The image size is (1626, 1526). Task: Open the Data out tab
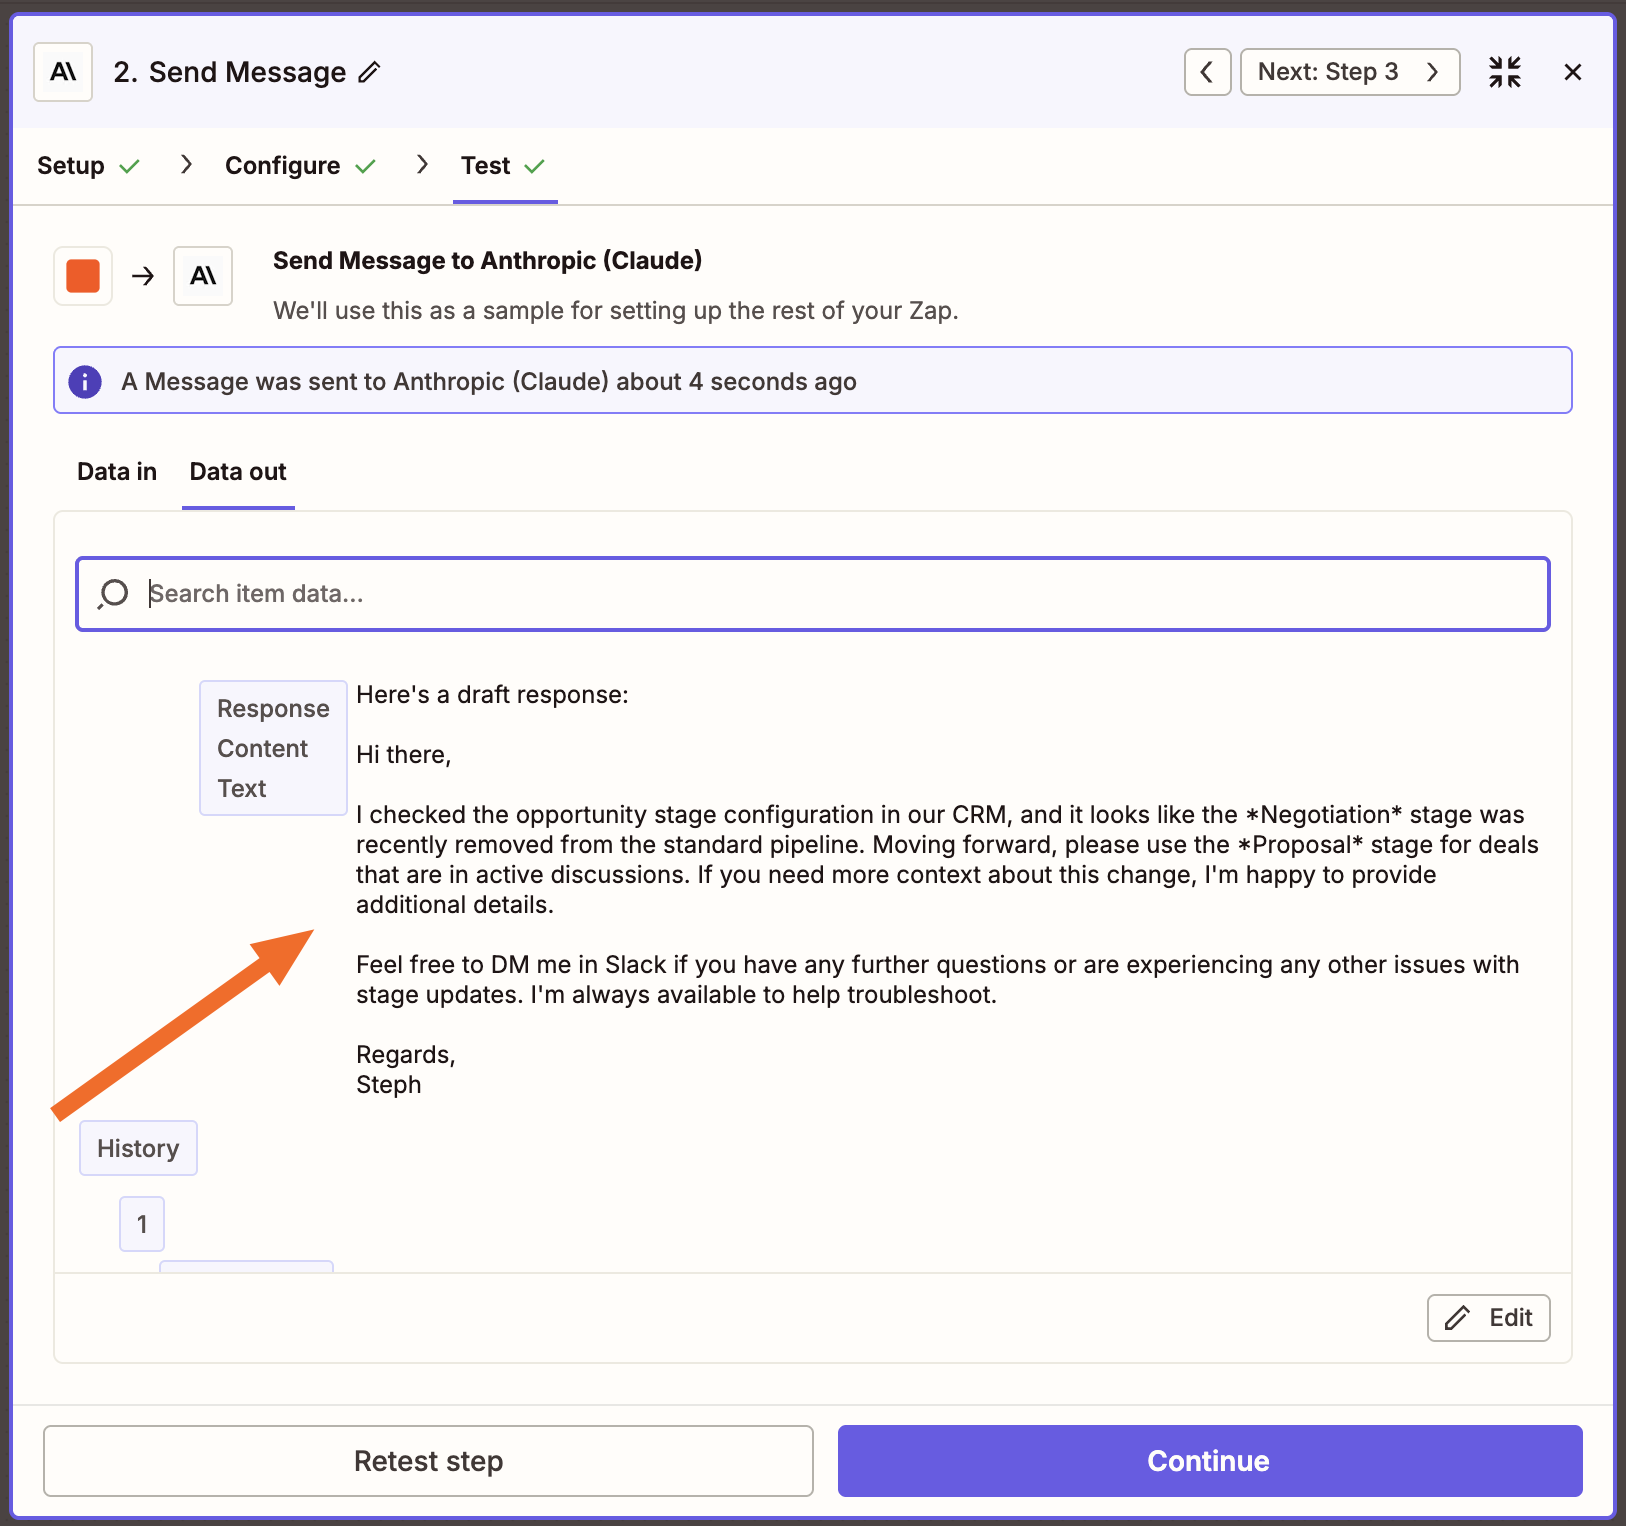[238, 472]
